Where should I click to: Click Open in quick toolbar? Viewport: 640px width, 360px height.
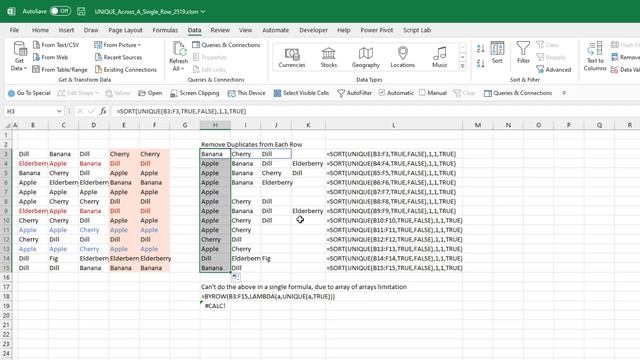coord(150,93)
